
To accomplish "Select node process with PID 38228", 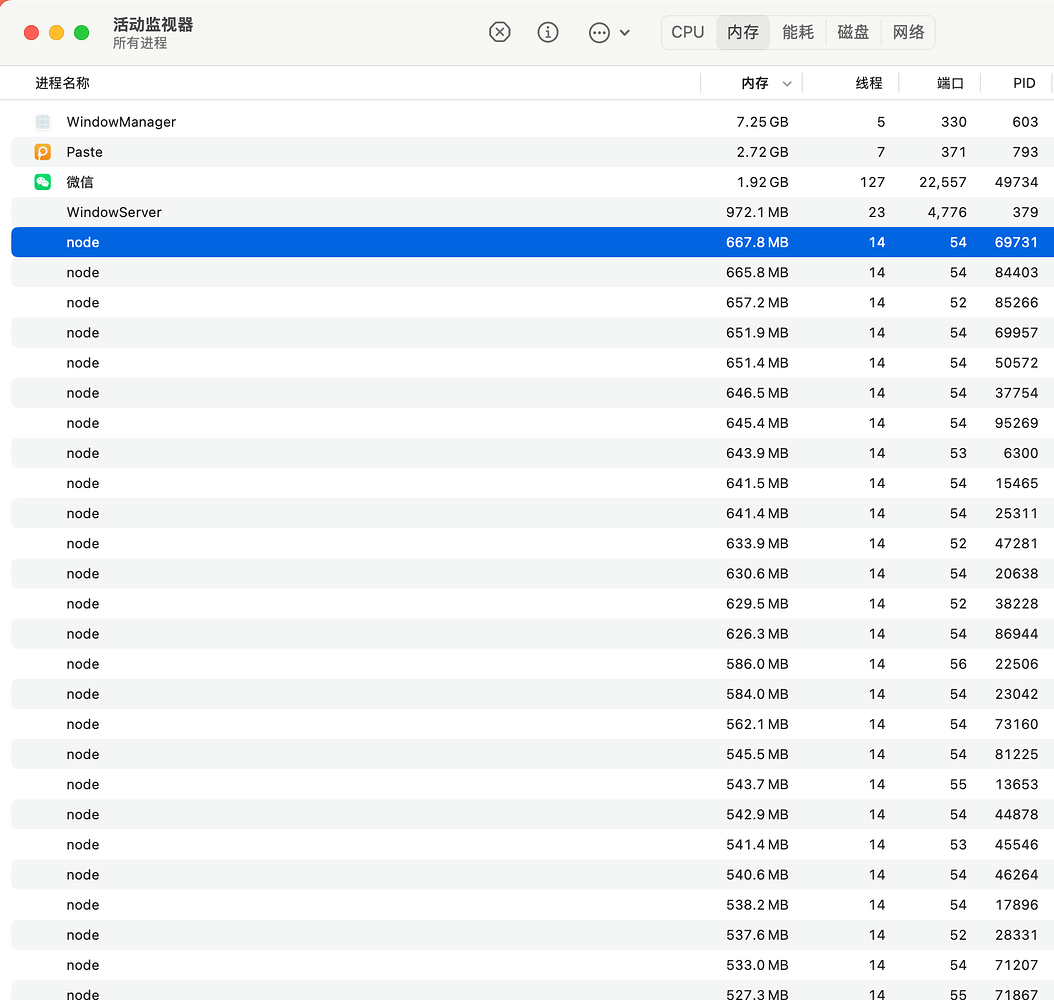I will click(x=532, y=603).
